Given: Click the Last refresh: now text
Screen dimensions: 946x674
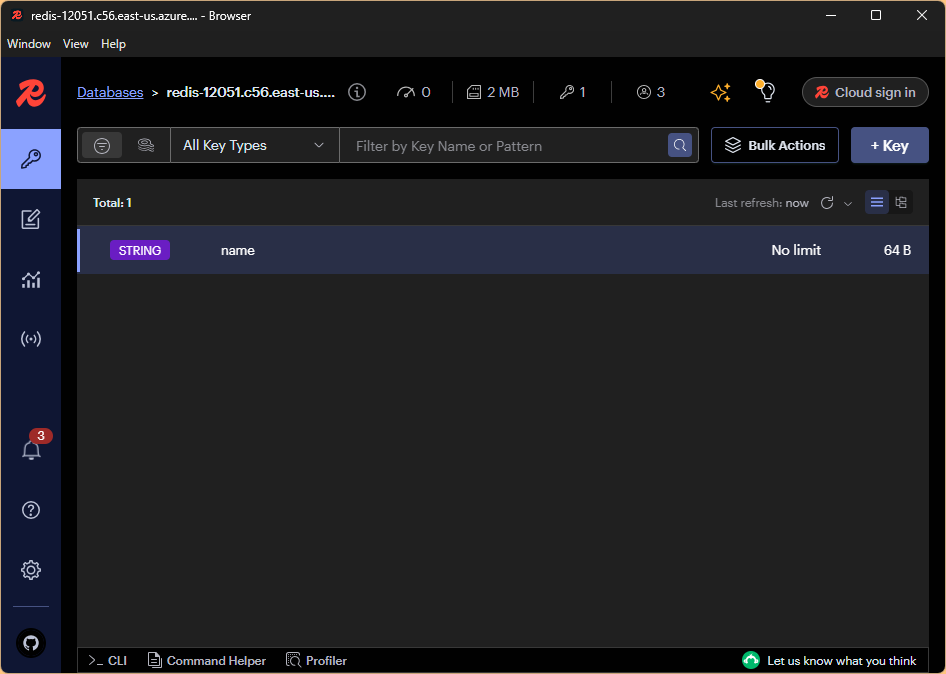Looking at the screenshot, I should click(761, 203).
